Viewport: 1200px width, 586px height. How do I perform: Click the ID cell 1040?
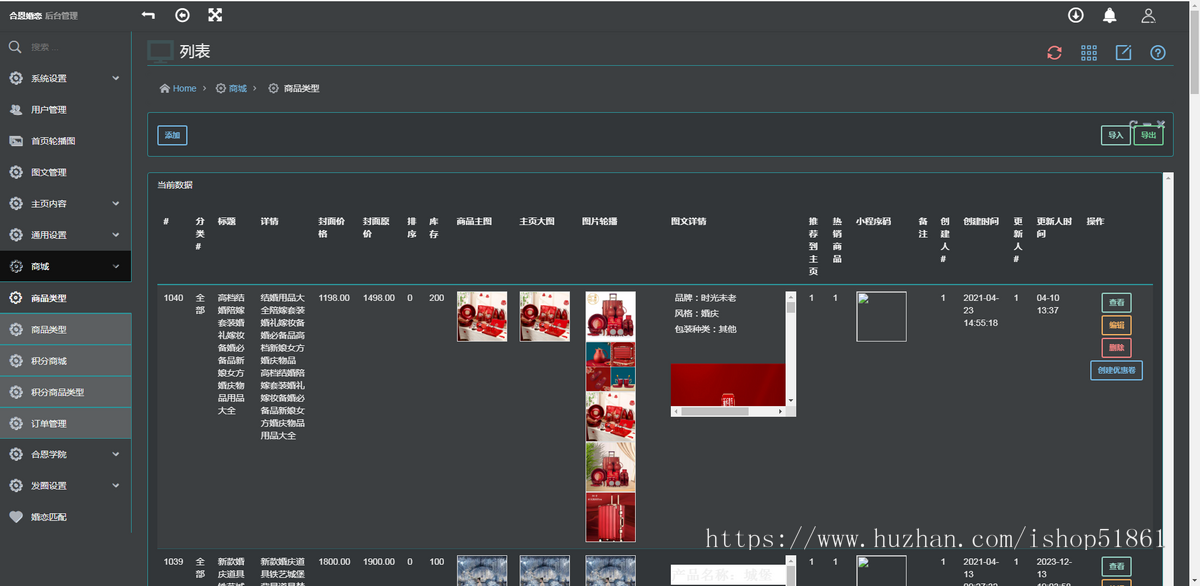[173, 298]
